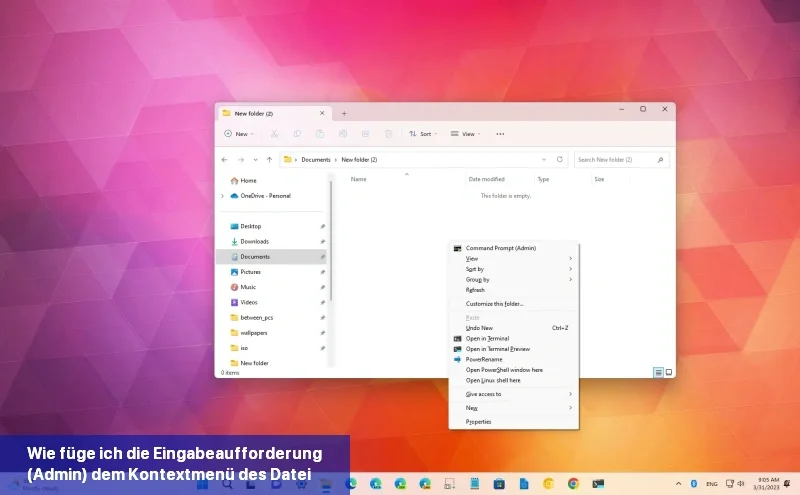800x495 pixels.
Task: Add a new tab with the plus button
Action: tap(344, 113)
